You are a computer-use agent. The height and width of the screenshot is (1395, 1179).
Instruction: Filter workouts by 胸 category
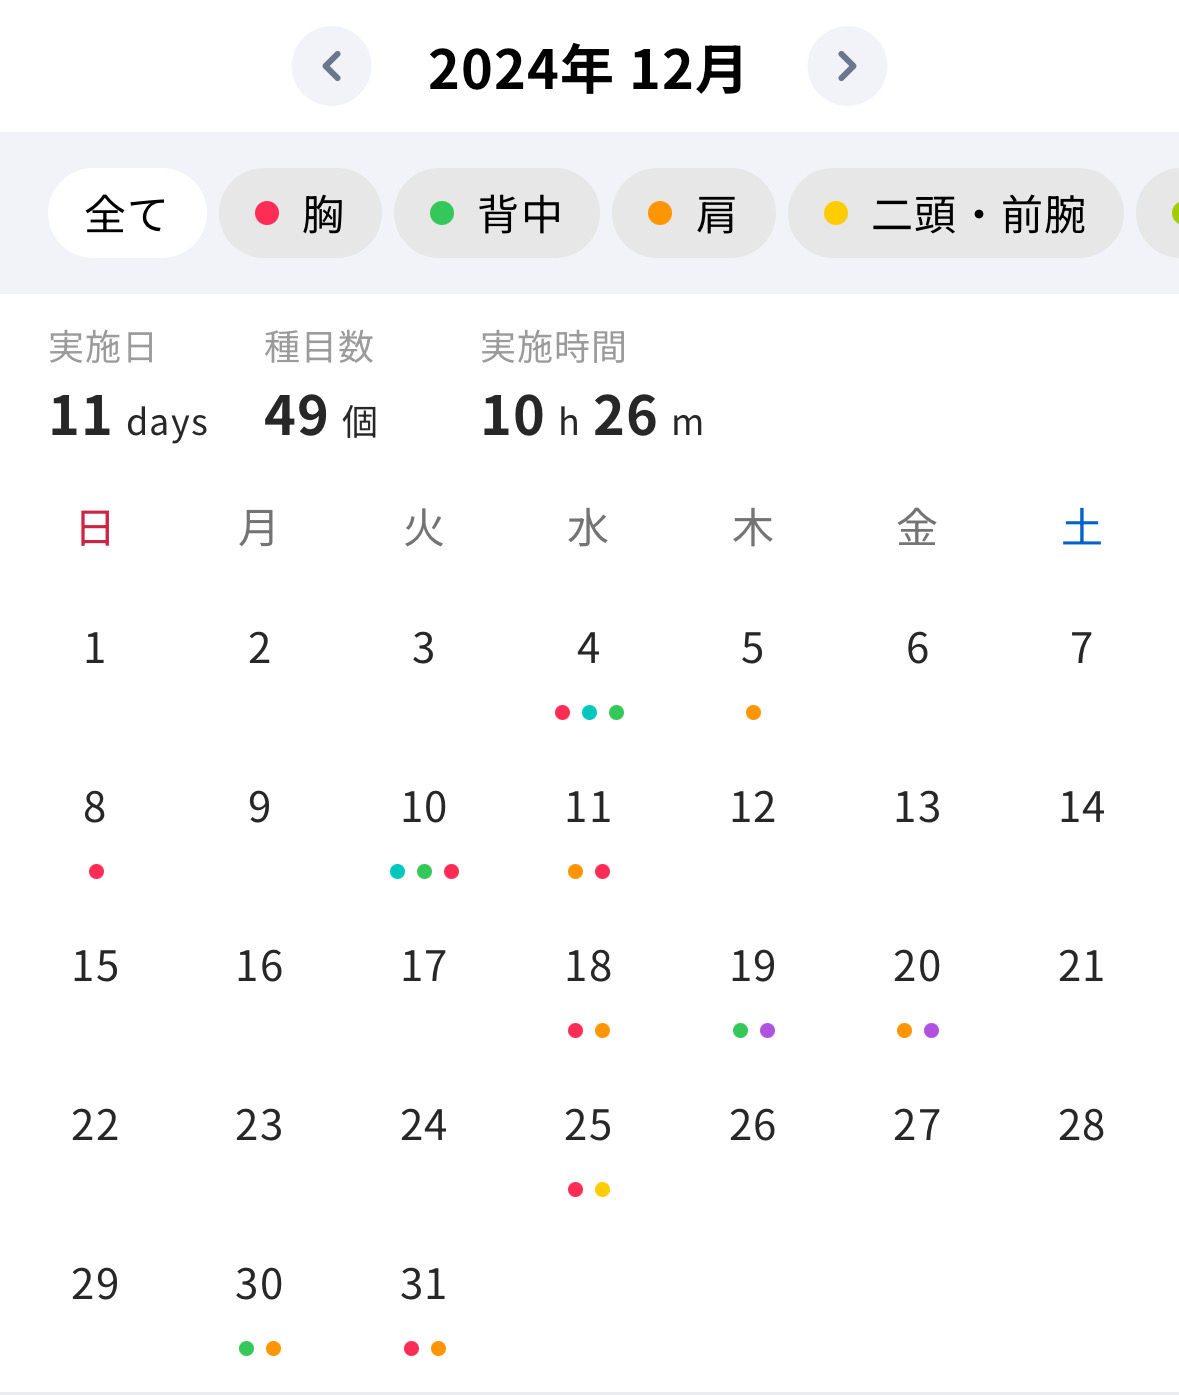click(x=300, y=213)
